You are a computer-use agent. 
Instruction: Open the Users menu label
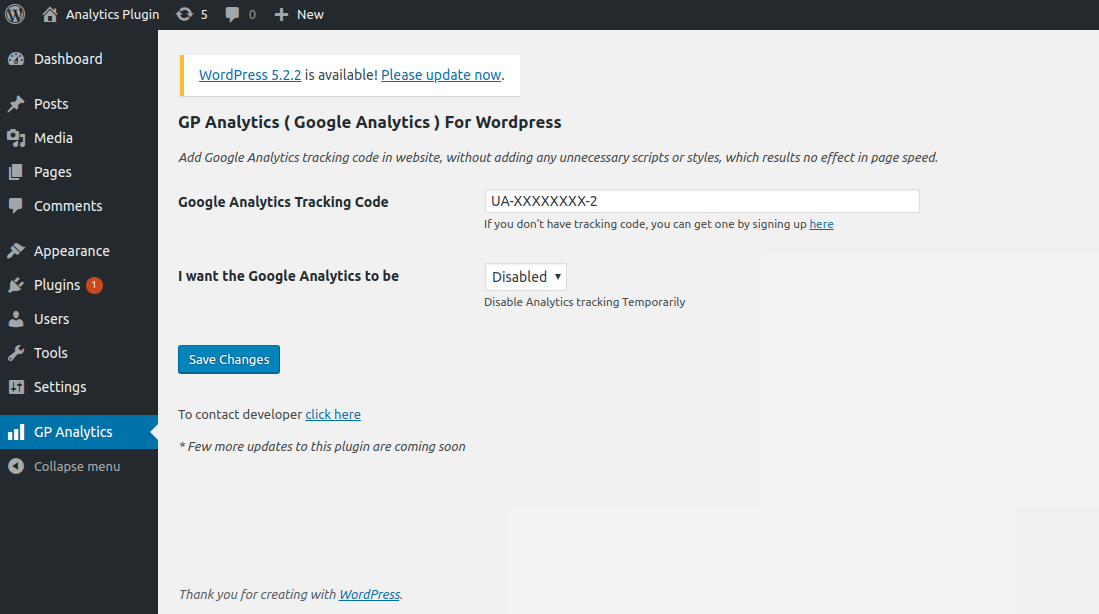pos(52,319)
